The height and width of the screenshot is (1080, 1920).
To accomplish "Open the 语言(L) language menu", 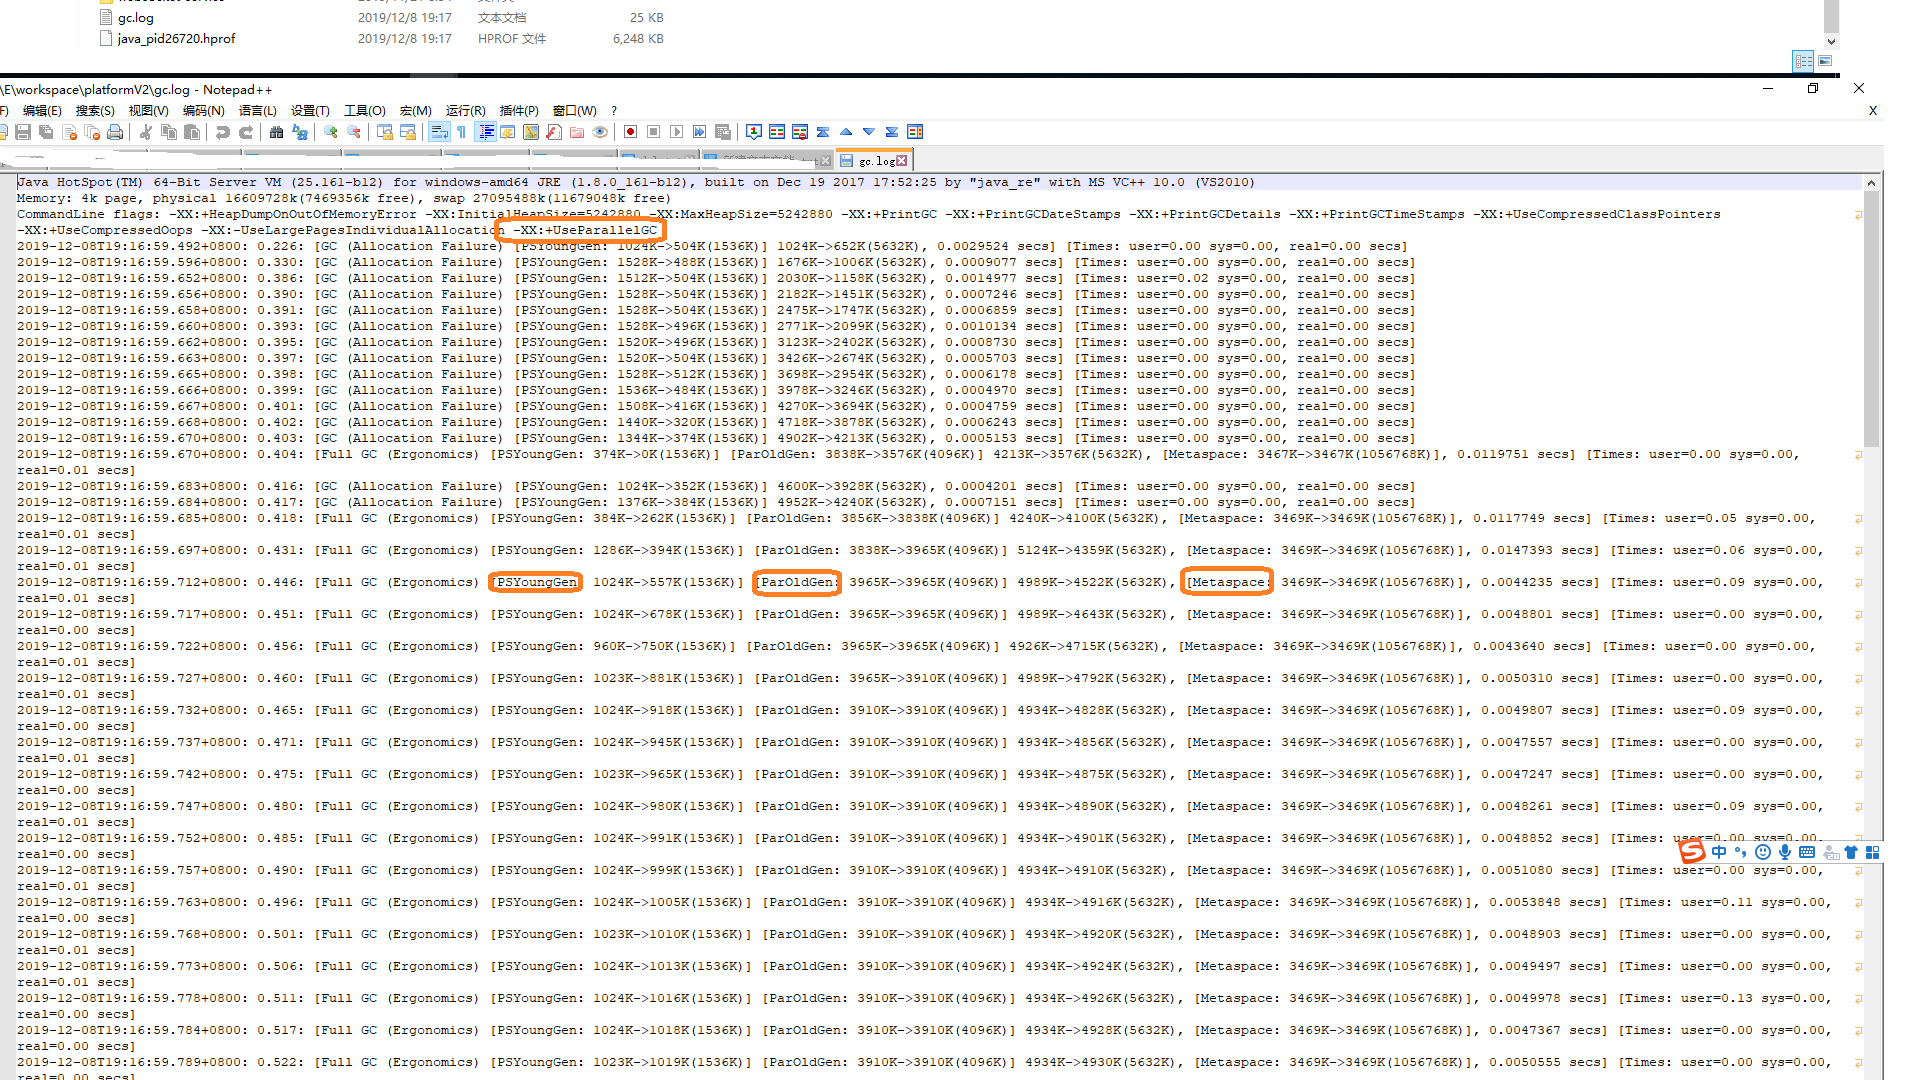I will click(257, 111).
